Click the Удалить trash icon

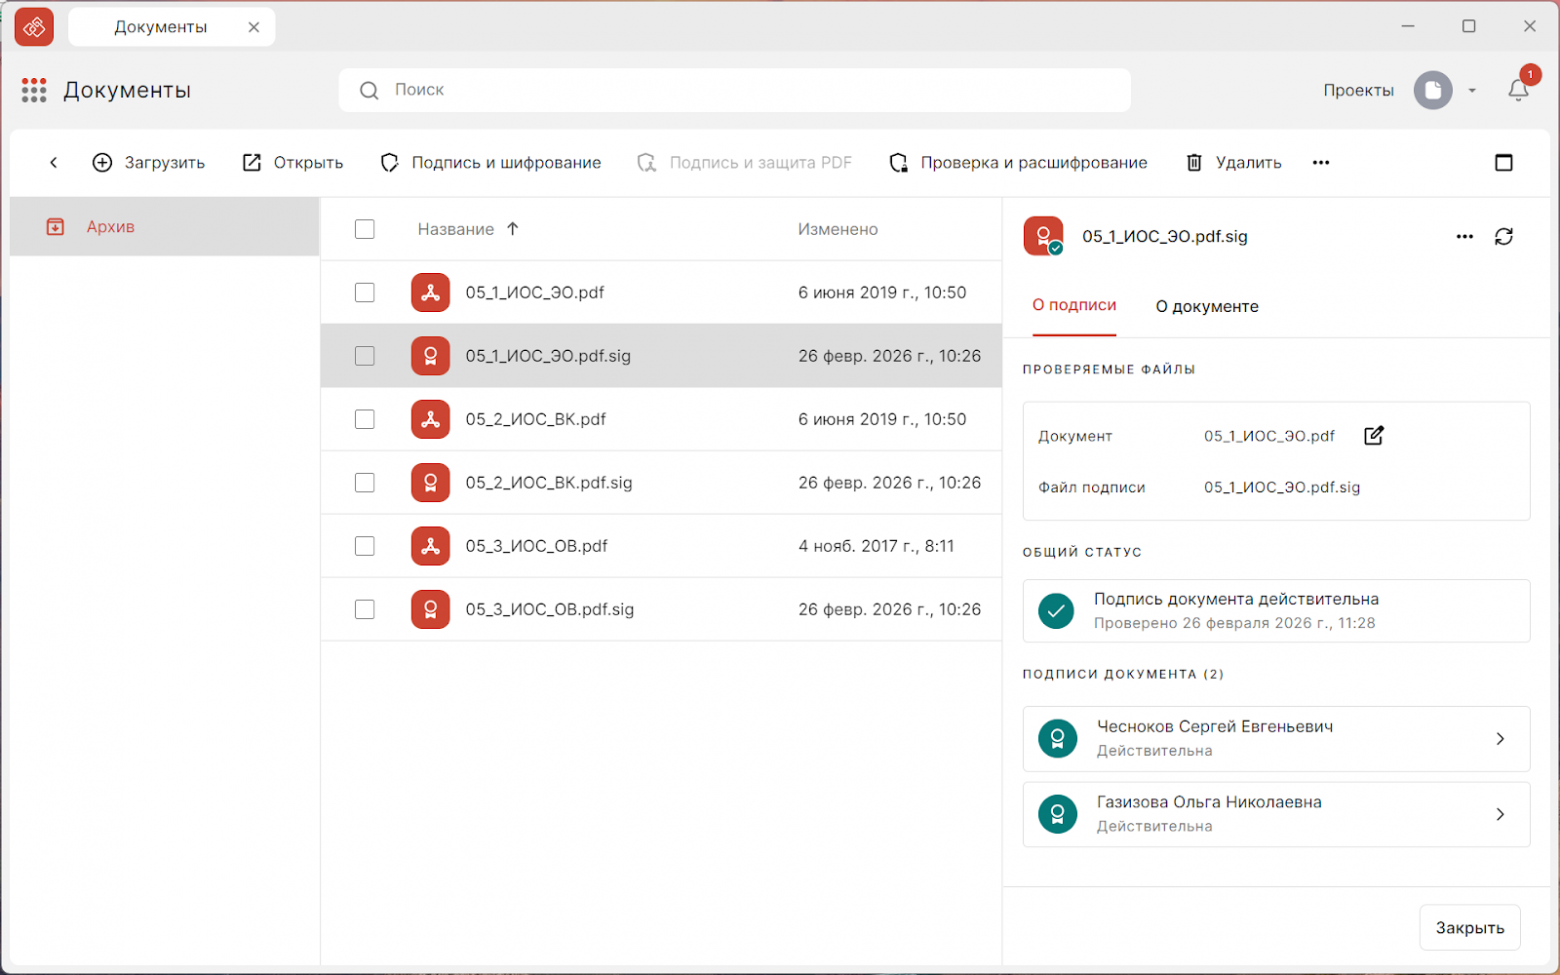pos(1194,163)
